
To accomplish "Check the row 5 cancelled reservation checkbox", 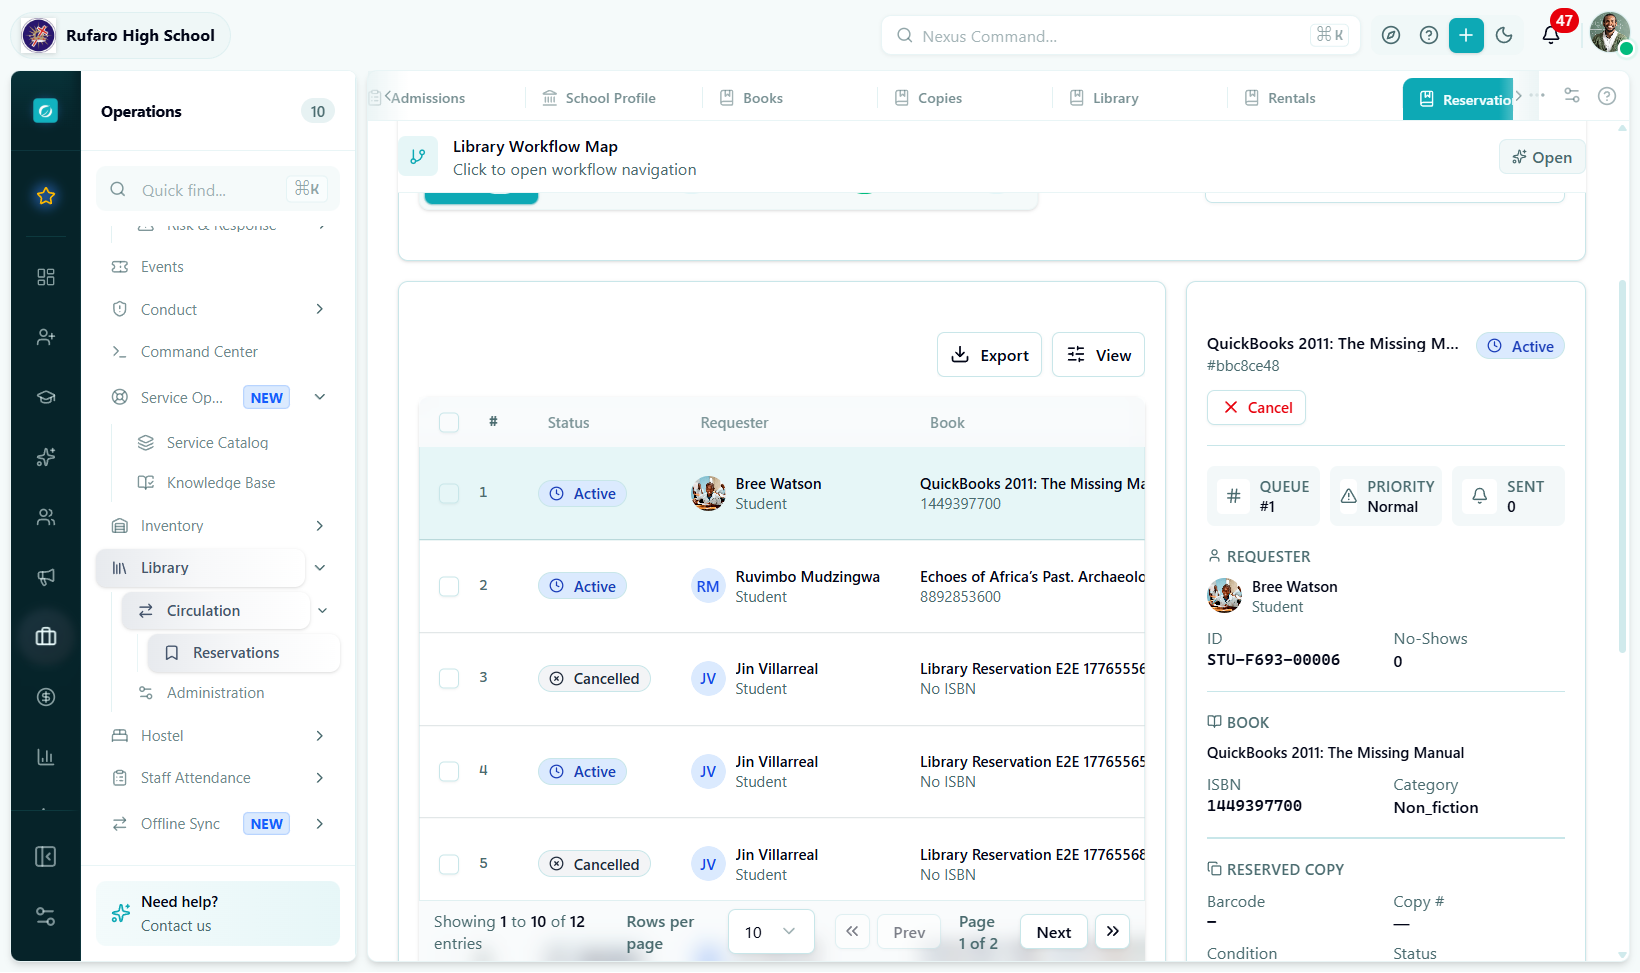I will pos(449,864).
